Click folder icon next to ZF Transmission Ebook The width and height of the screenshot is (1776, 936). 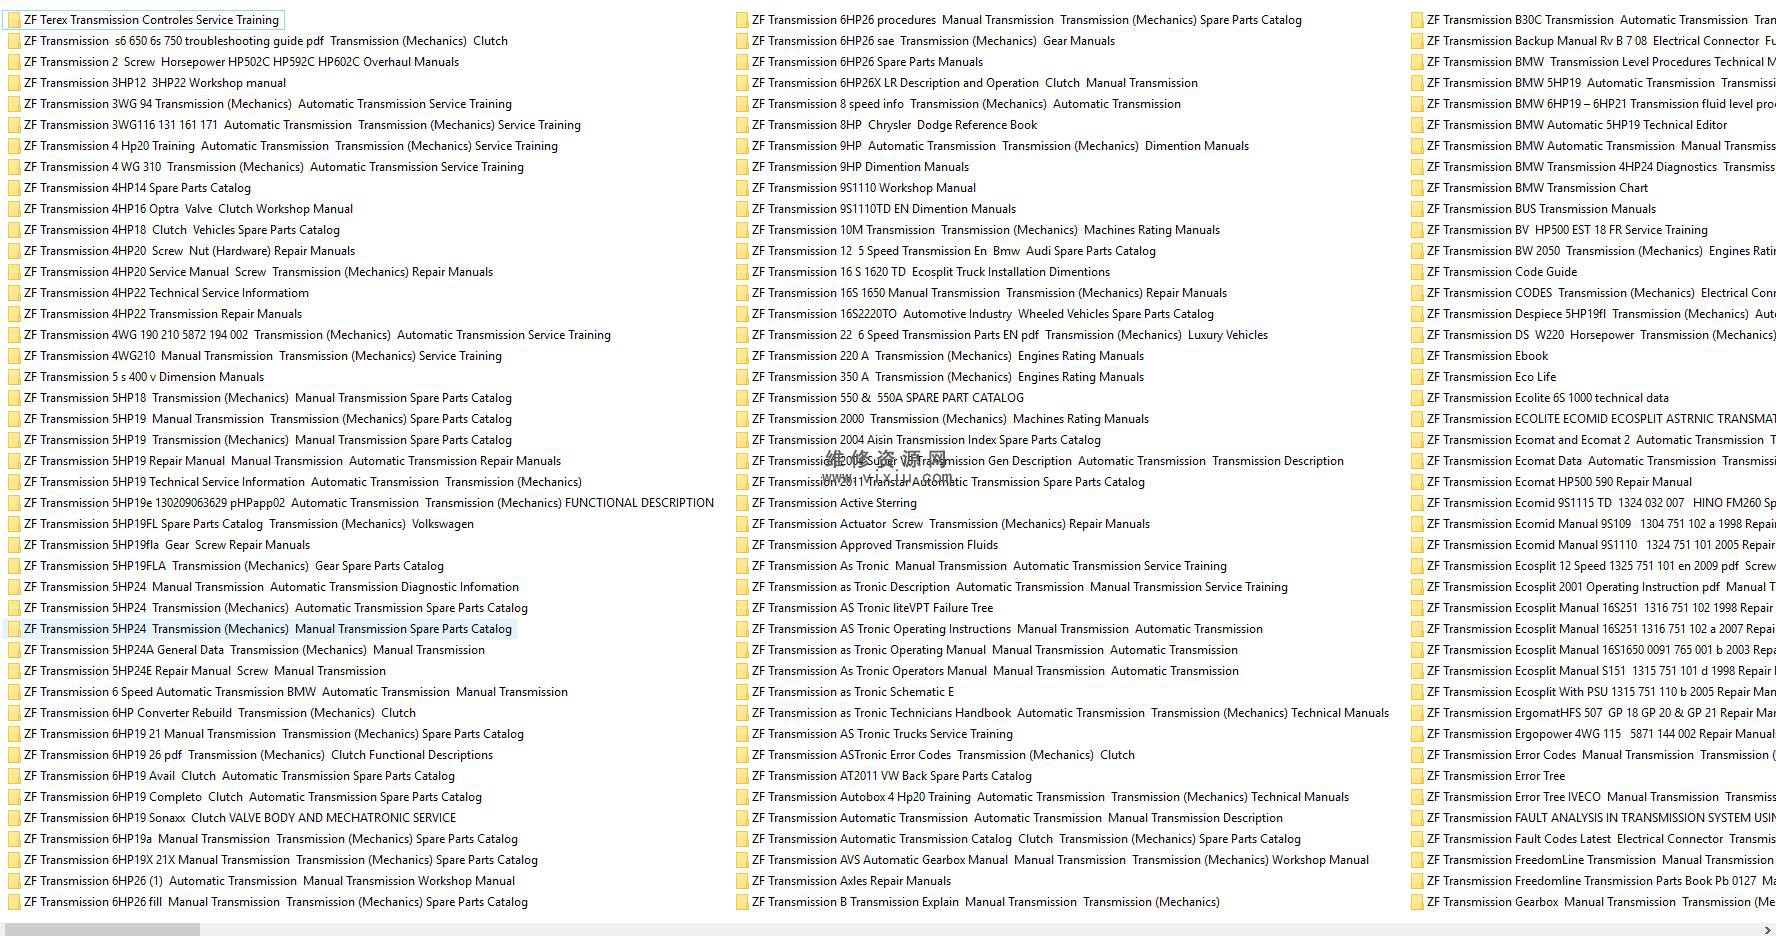click(1417, 356)
